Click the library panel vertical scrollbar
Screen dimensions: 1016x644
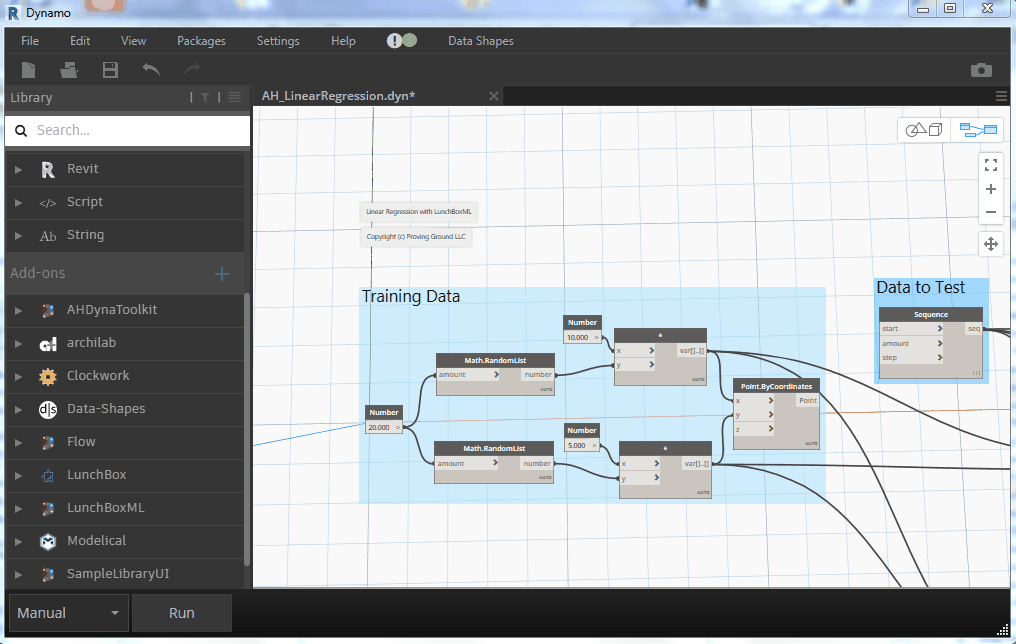247,429
